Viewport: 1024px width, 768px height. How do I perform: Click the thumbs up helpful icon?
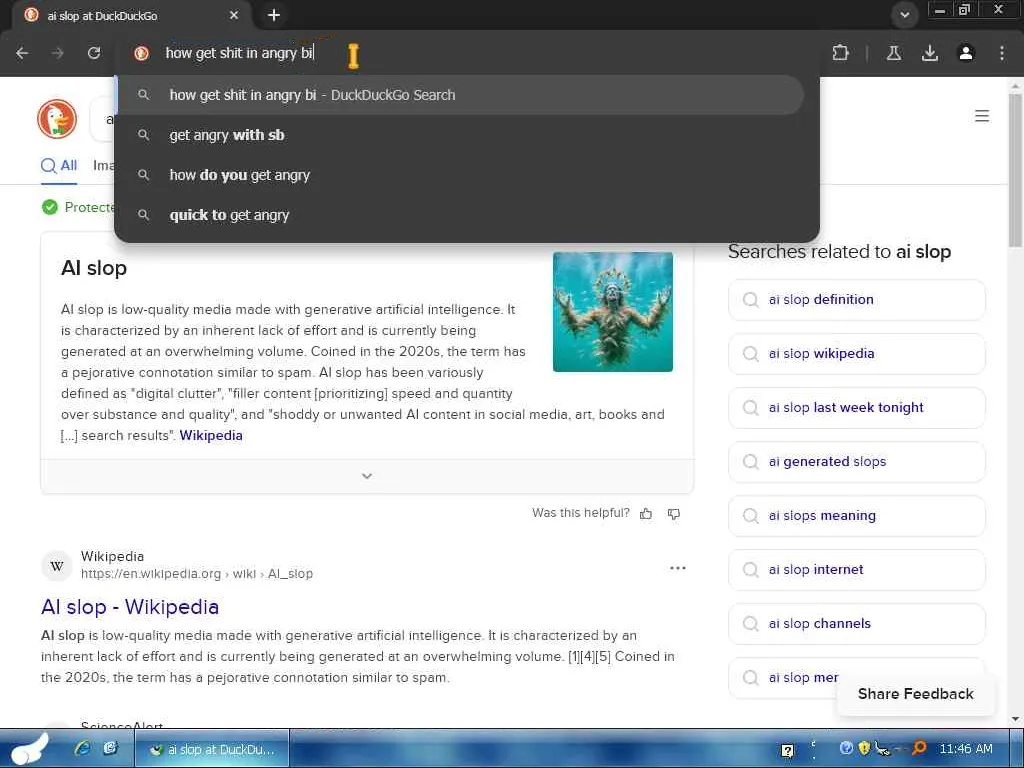646,514
